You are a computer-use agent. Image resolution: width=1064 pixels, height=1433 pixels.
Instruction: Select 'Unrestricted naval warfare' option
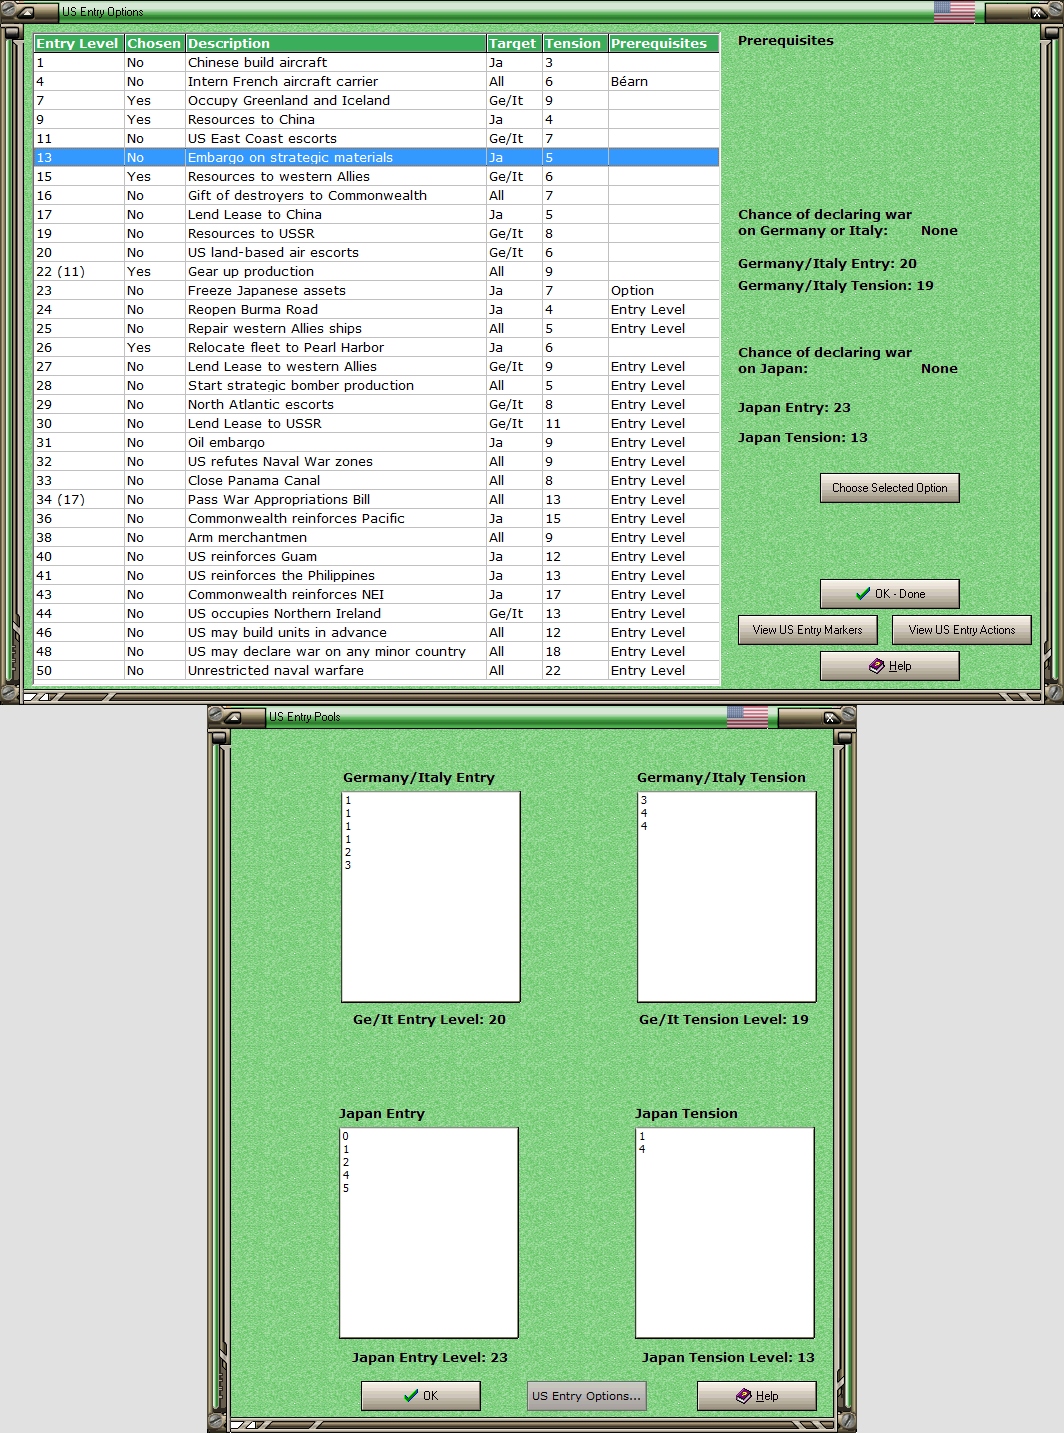(376, 670)
